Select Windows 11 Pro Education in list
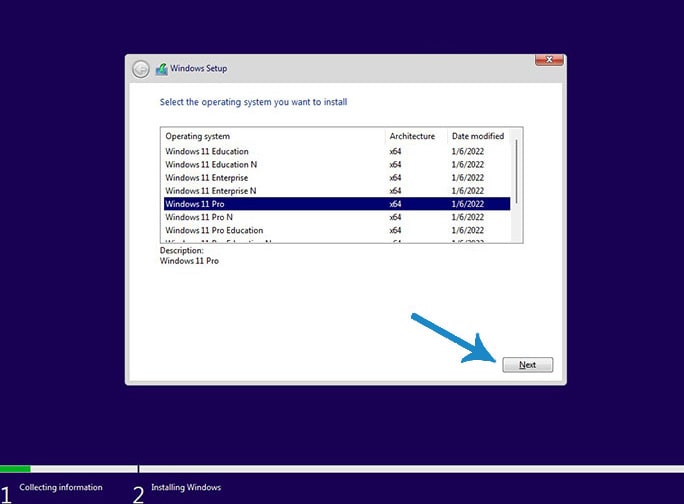Screen dimensions: 684x504 [214, 230]
